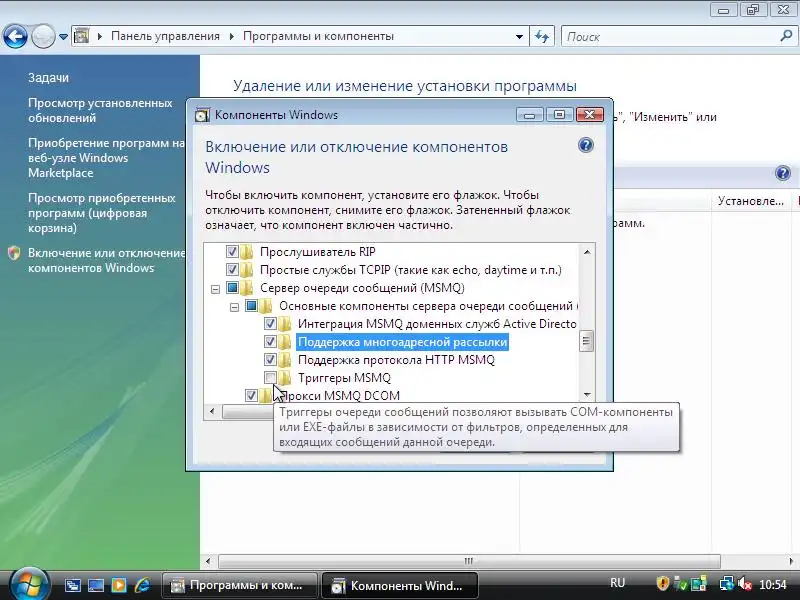Screen dimensions: 800x600
Task: Select 'Прослушиватель RIP' tree item text
Action: pyautogui.click(x=317, y=252)
